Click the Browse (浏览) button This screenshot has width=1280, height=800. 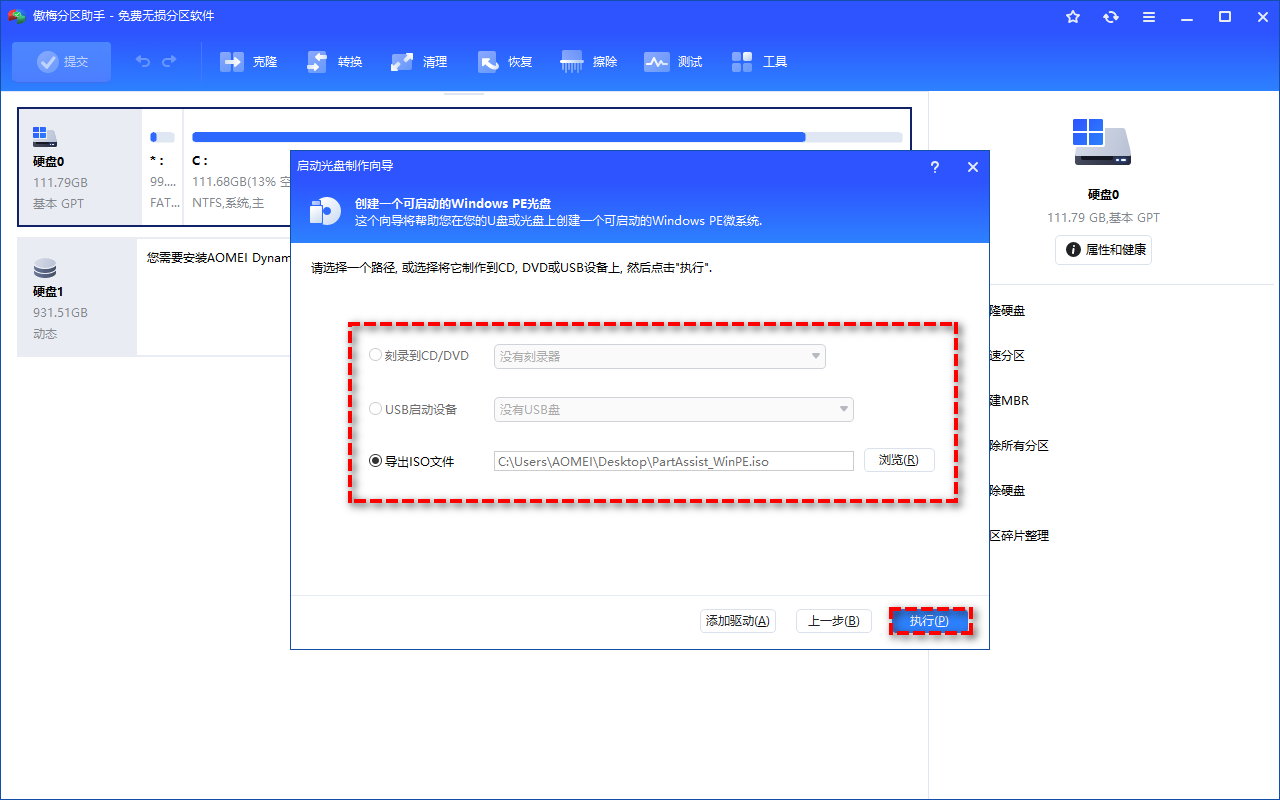(899, 460)
